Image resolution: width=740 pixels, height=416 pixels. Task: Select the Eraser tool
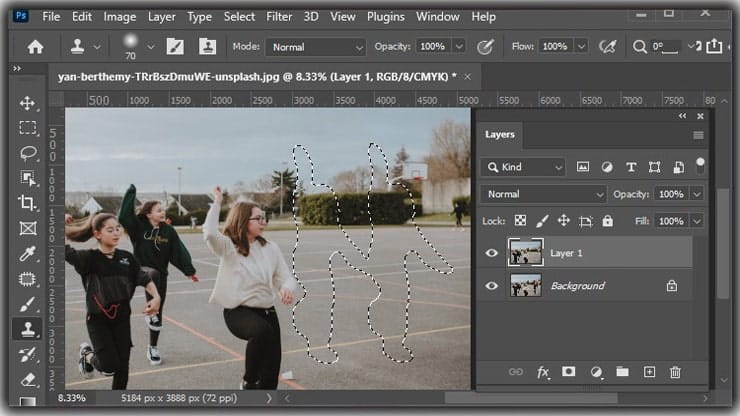pos(27,380)
